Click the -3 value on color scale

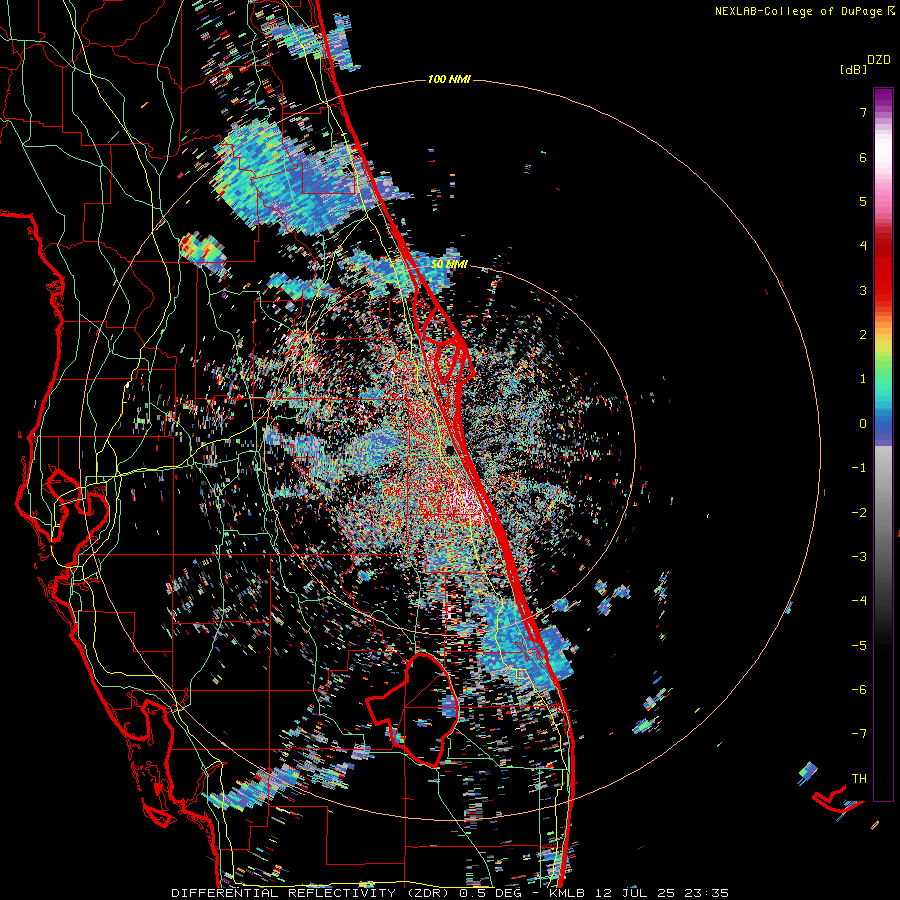pyautogui.click(x=859, y=557)
